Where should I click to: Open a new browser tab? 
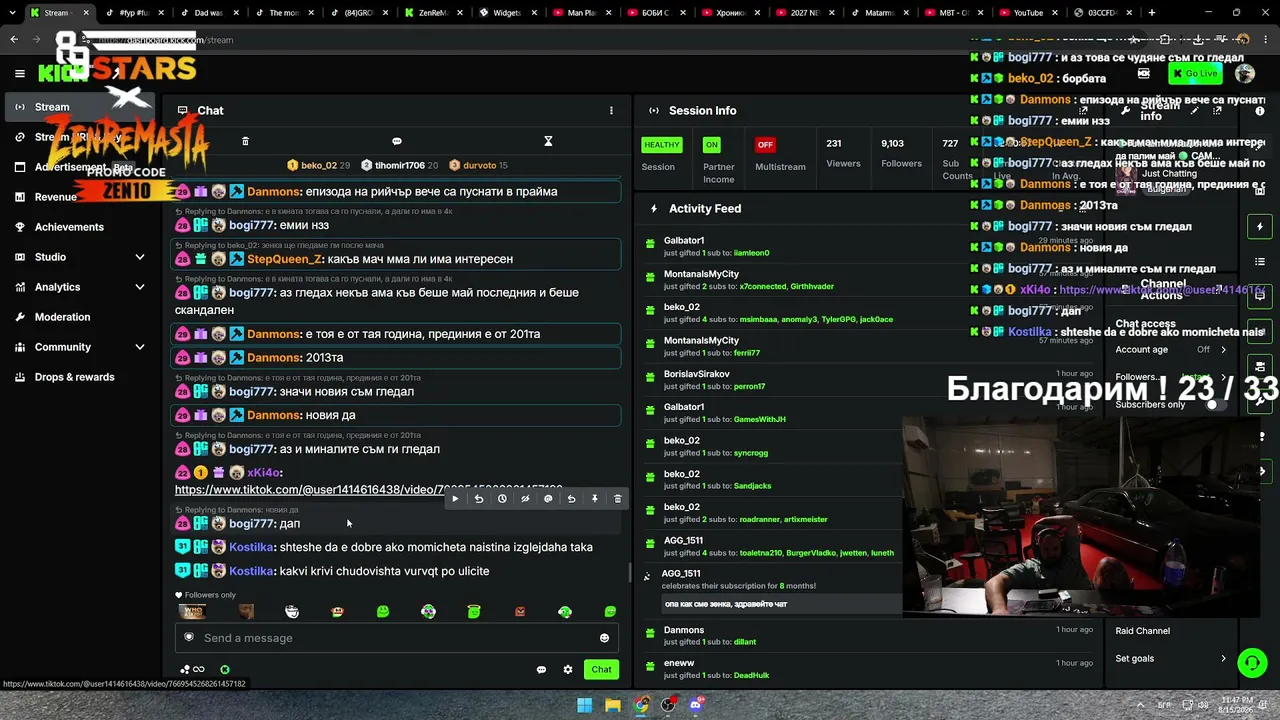(x=1152, y=13)
